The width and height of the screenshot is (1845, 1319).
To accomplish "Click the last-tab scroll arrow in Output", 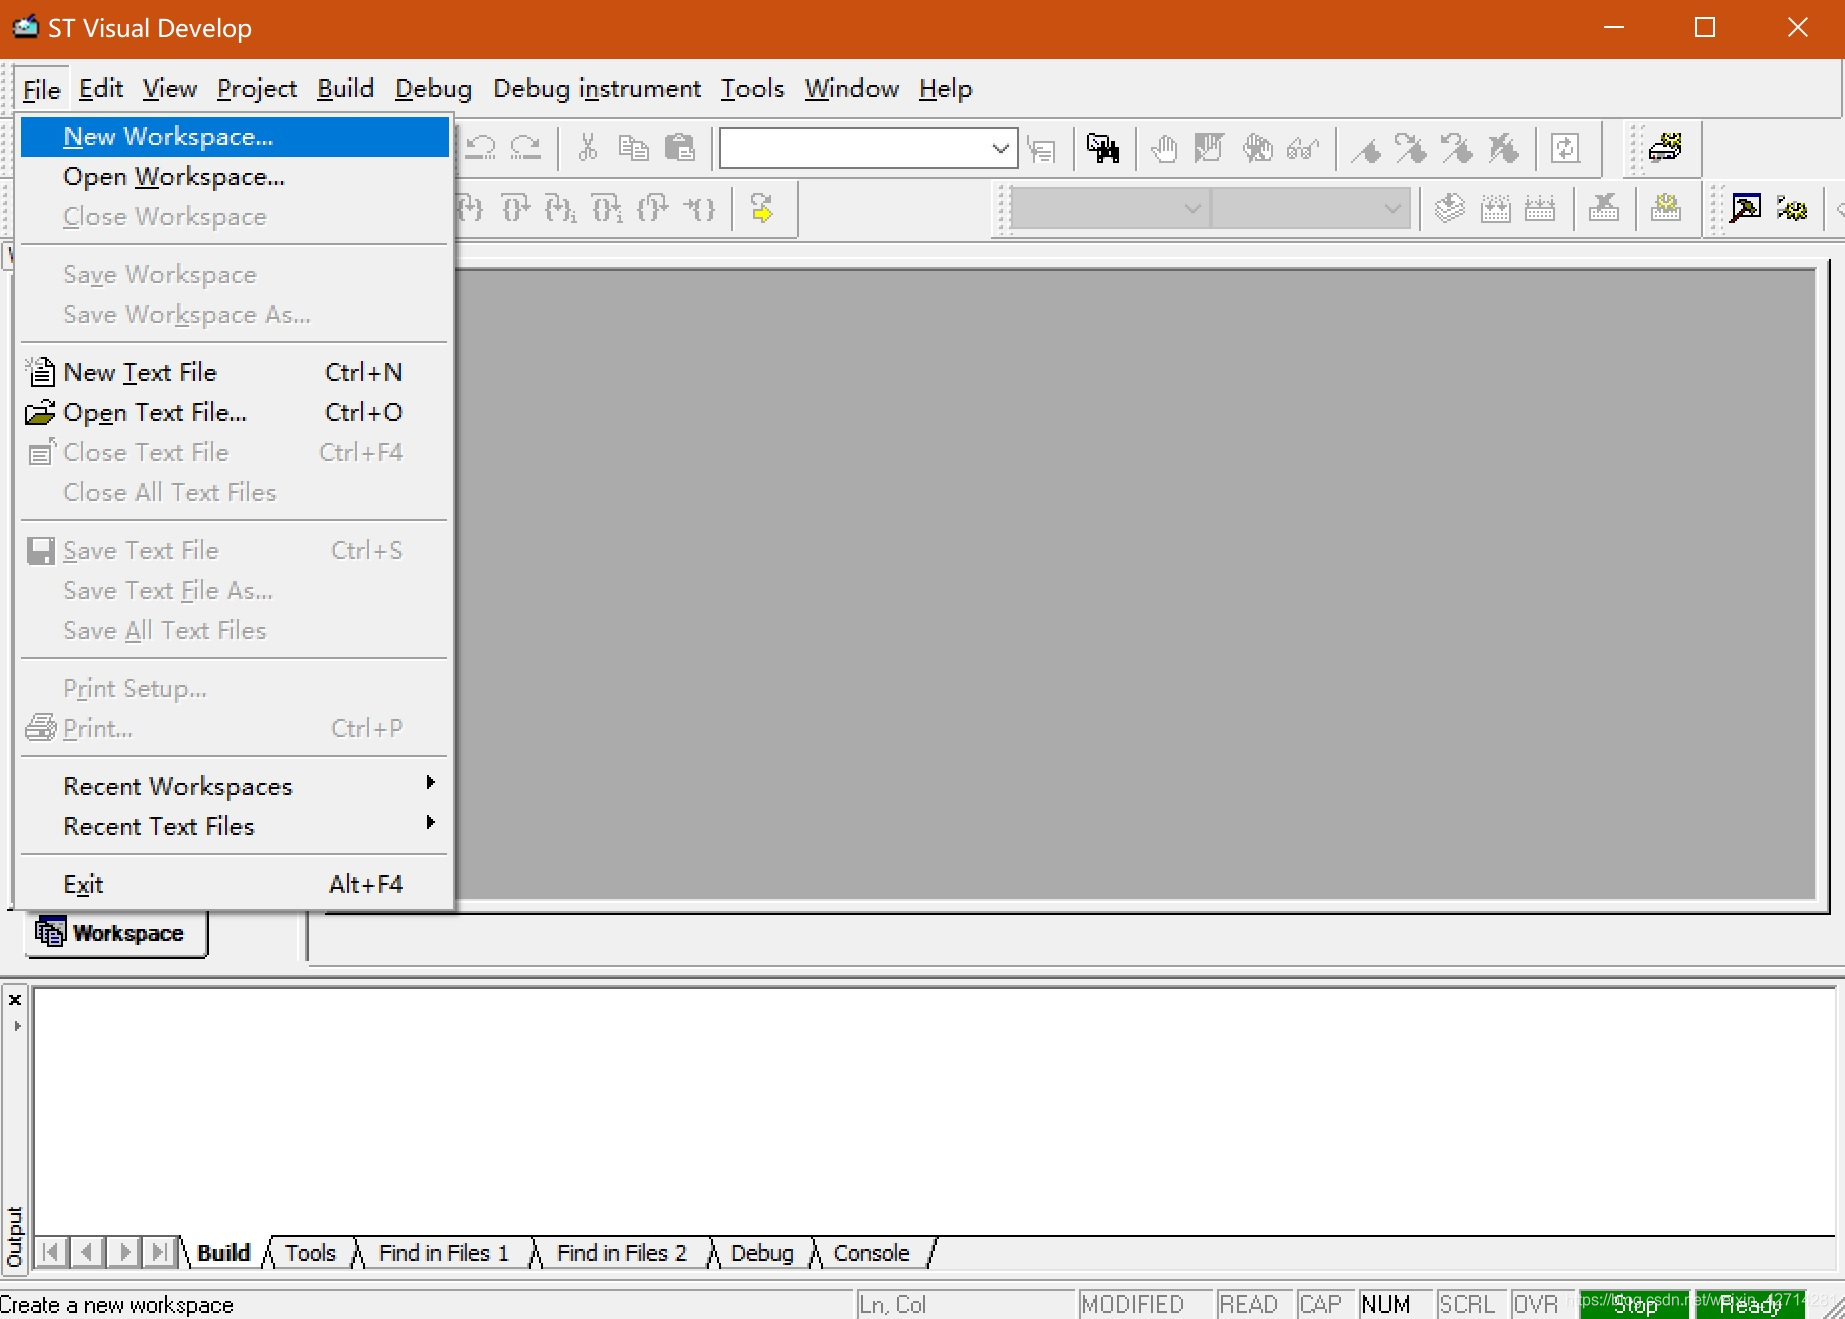I will pyautogui.click(x=160, y=1252).
